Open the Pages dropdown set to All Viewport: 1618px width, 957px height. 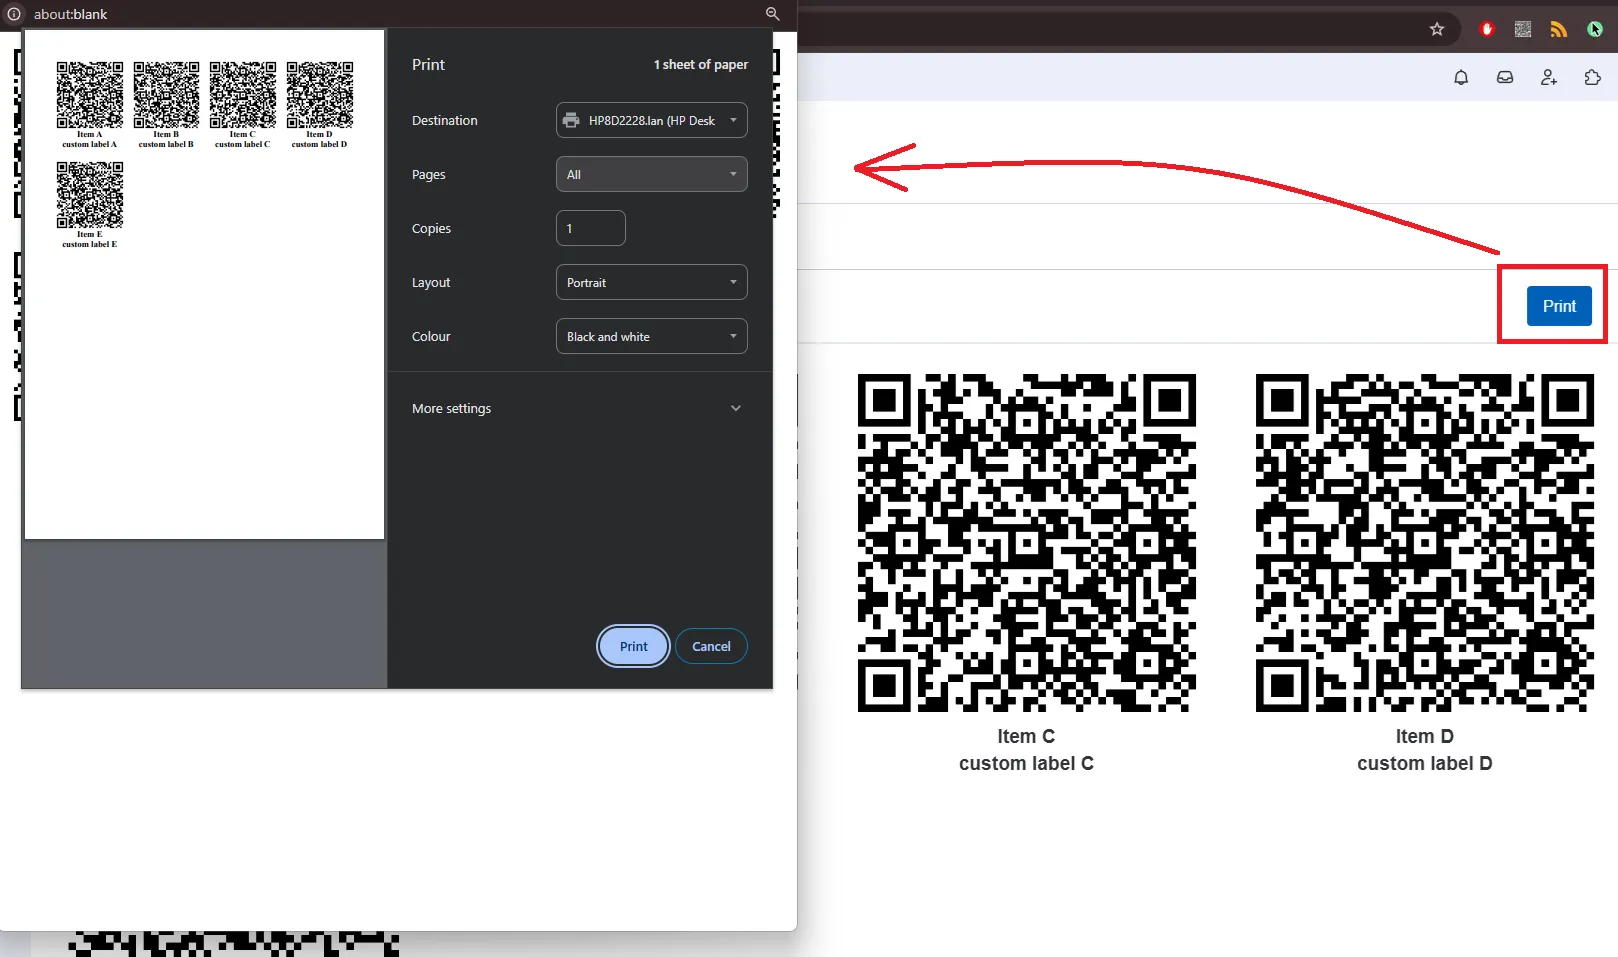point(651,174)
